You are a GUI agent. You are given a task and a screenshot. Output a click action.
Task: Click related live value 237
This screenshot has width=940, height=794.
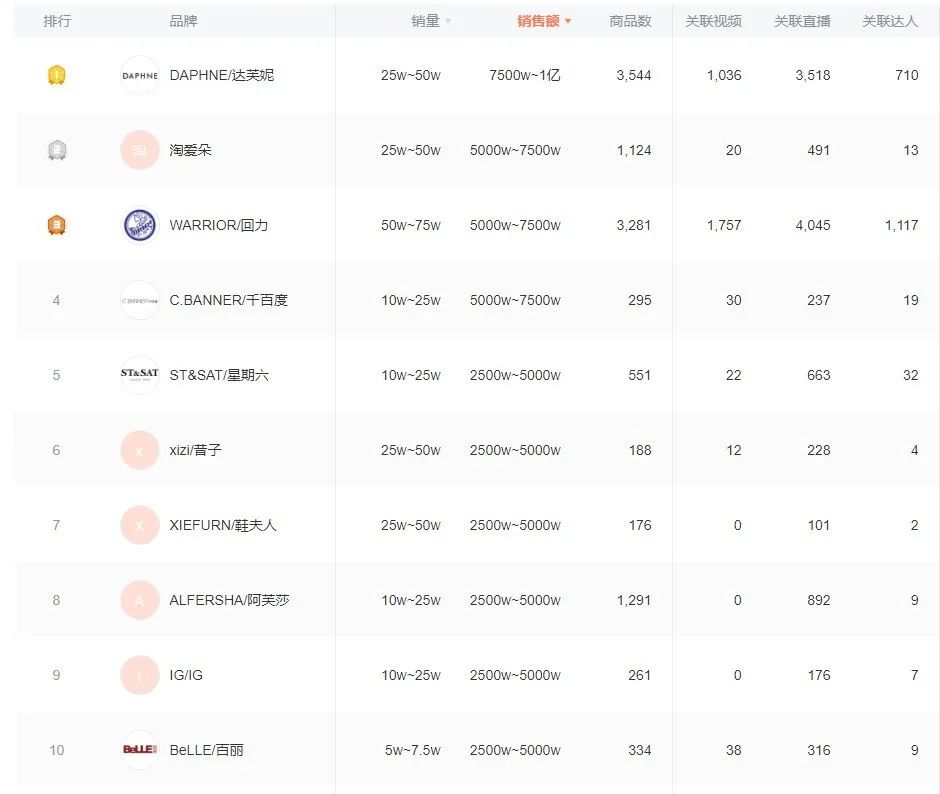pyautogui.click(x=818, y=300)
